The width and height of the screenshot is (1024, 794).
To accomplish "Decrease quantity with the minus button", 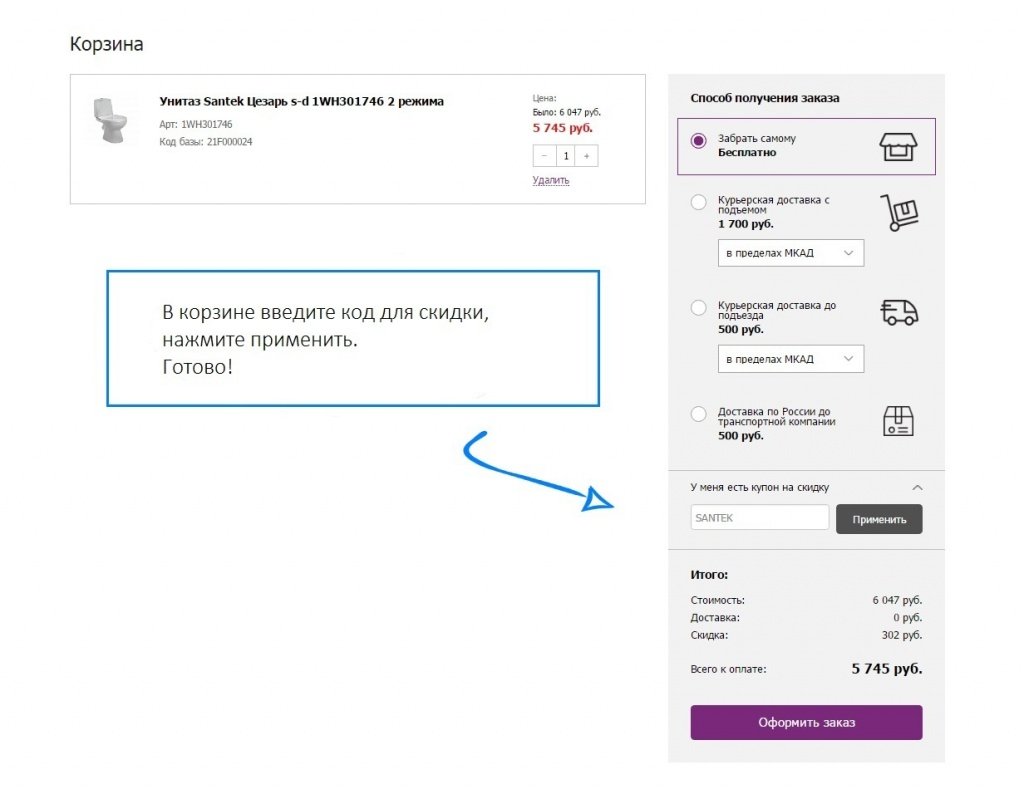I will pos(545,156).
